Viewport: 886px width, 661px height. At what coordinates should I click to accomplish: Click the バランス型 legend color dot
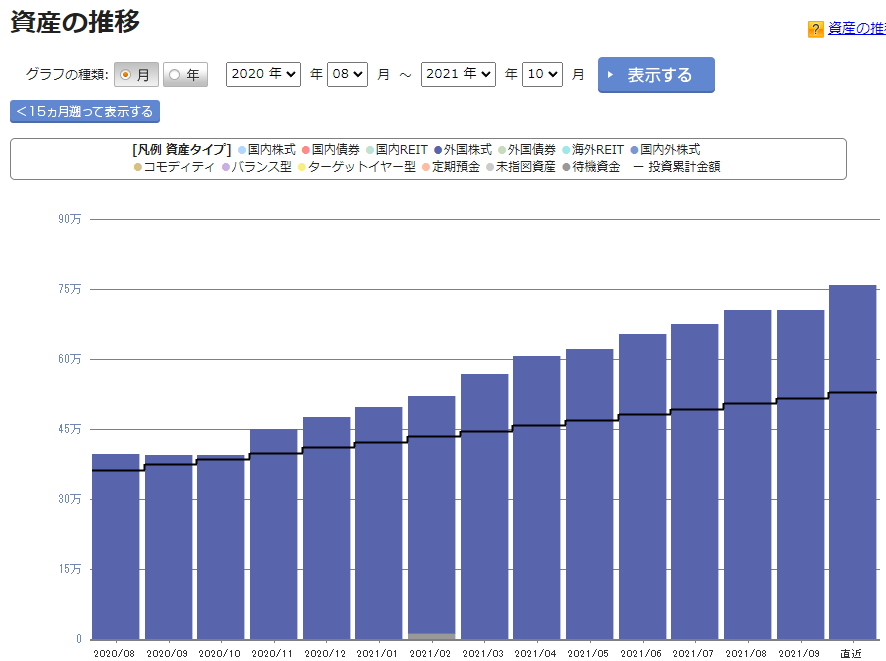(225, 167)
